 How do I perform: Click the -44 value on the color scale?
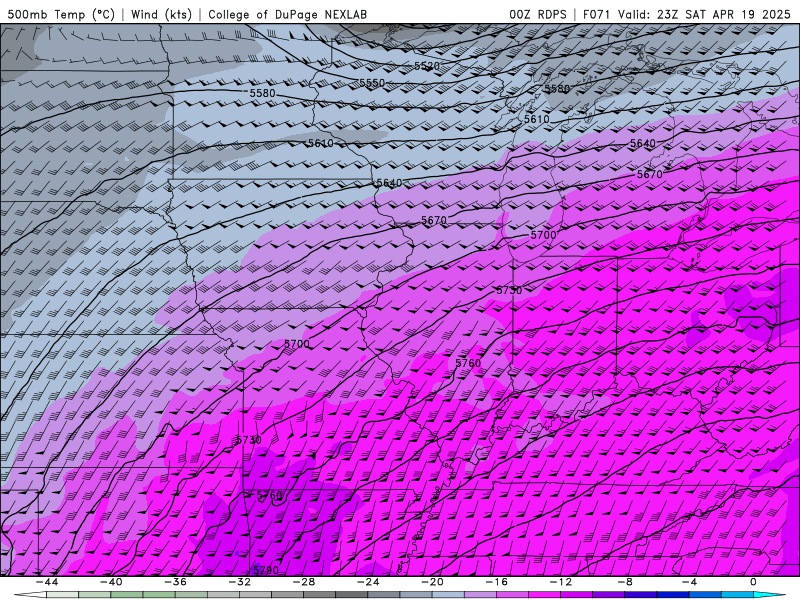(x=46, y=582)
